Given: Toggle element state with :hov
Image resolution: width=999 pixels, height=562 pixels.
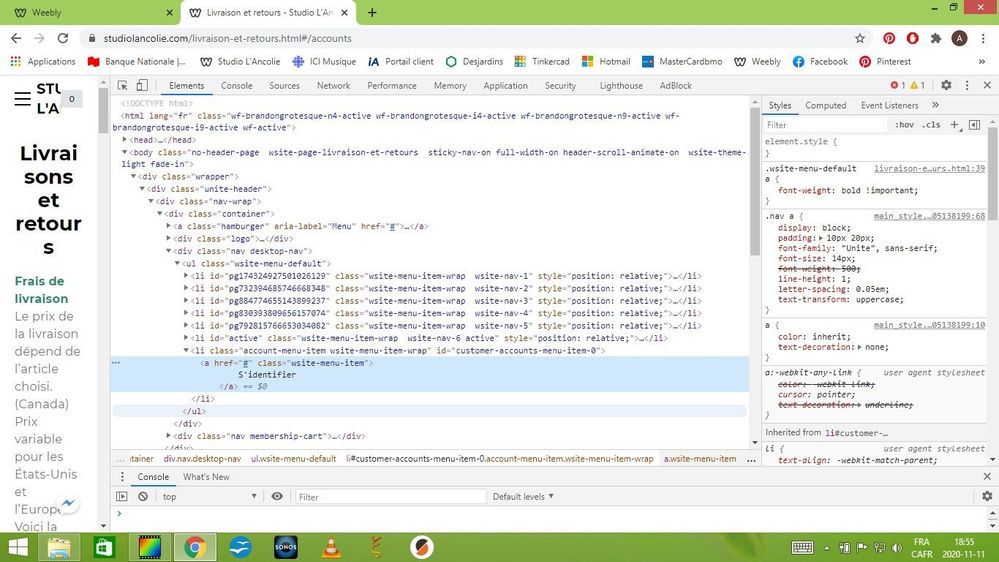Looking at the screenshot, I should [904, 125].
